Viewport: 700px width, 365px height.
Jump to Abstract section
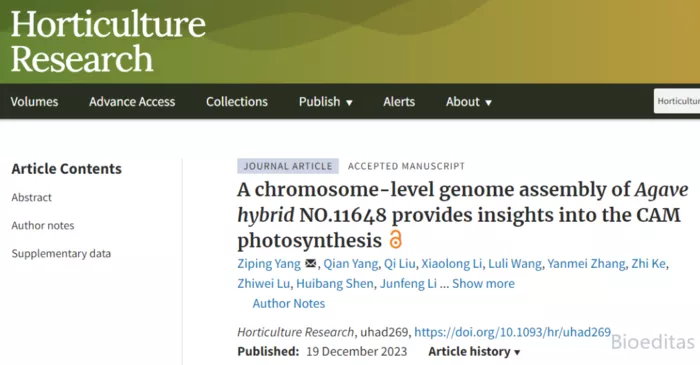pos(32,197)
